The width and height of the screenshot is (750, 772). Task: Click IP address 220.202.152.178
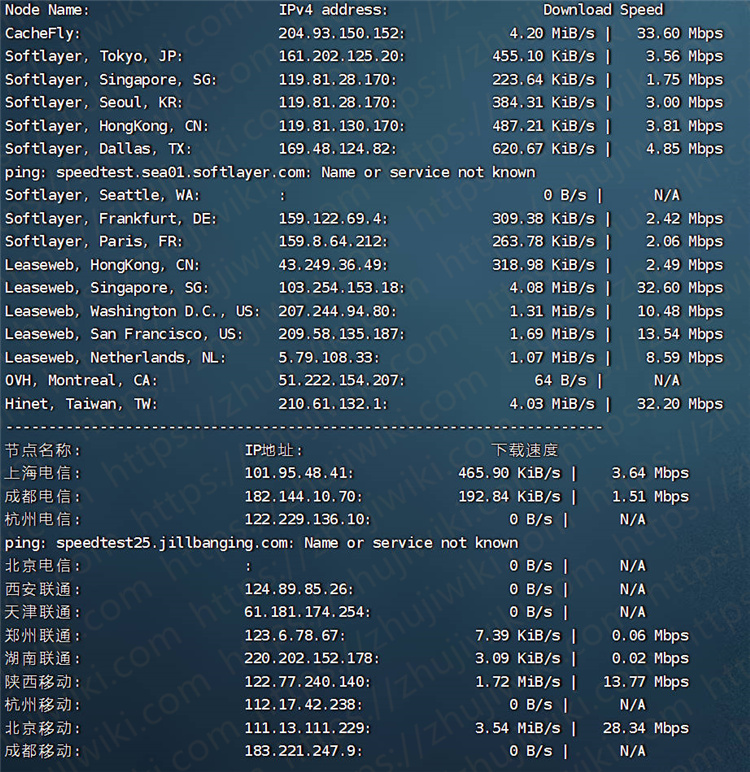coord(312,659)
